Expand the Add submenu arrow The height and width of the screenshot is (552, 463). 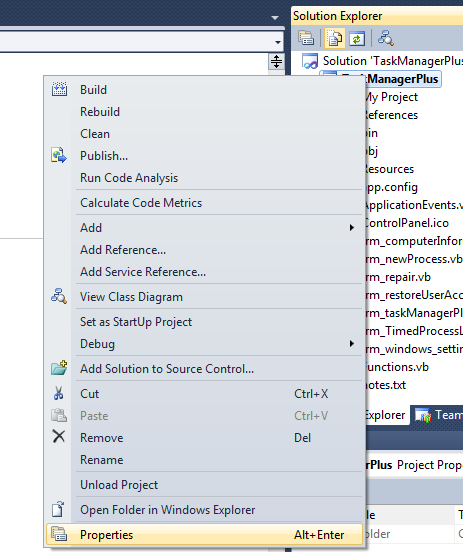pos(351,227)
